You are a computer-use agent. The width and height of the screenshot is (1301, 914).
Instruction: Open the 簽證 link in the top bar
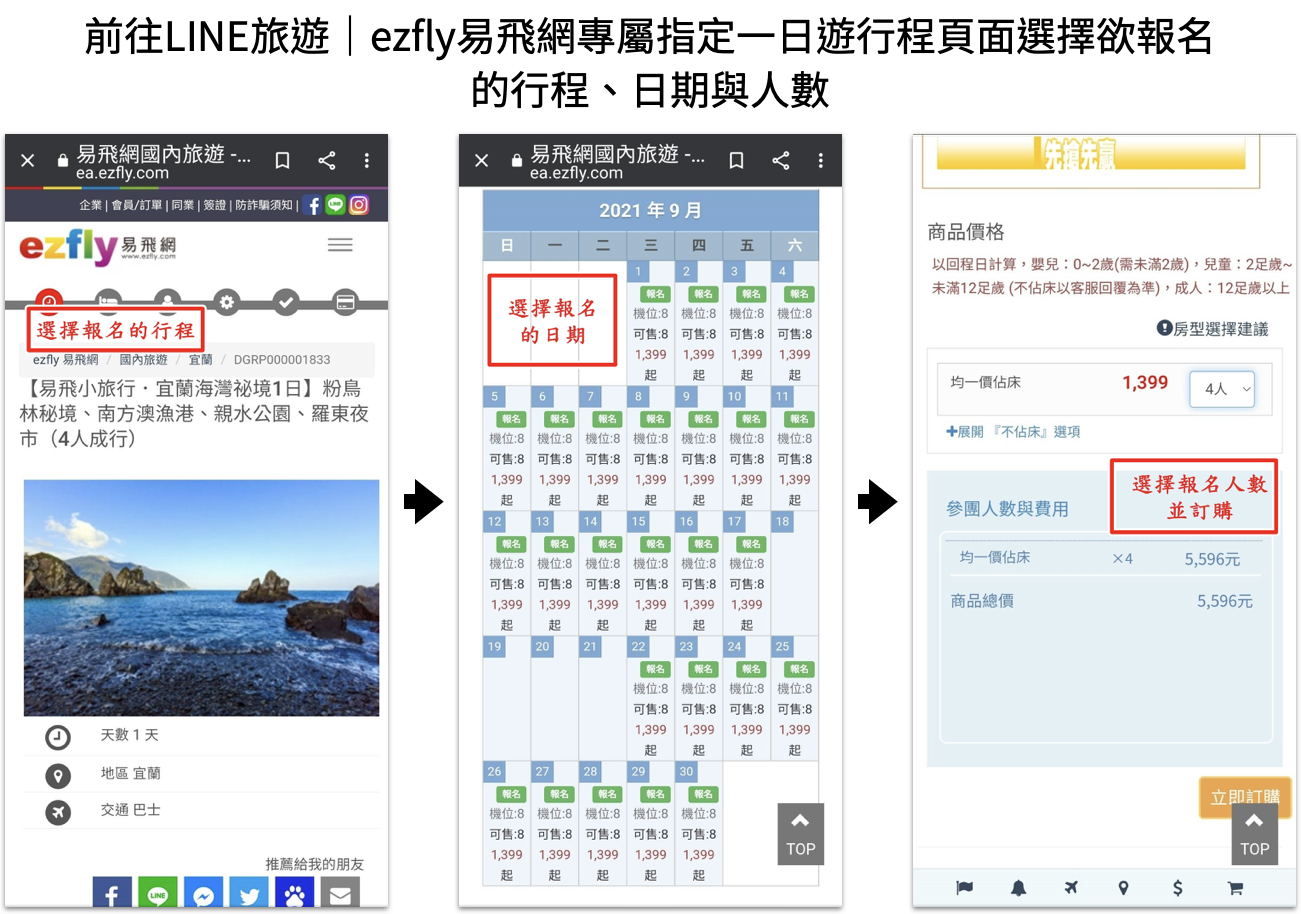(x=214, y=205)
